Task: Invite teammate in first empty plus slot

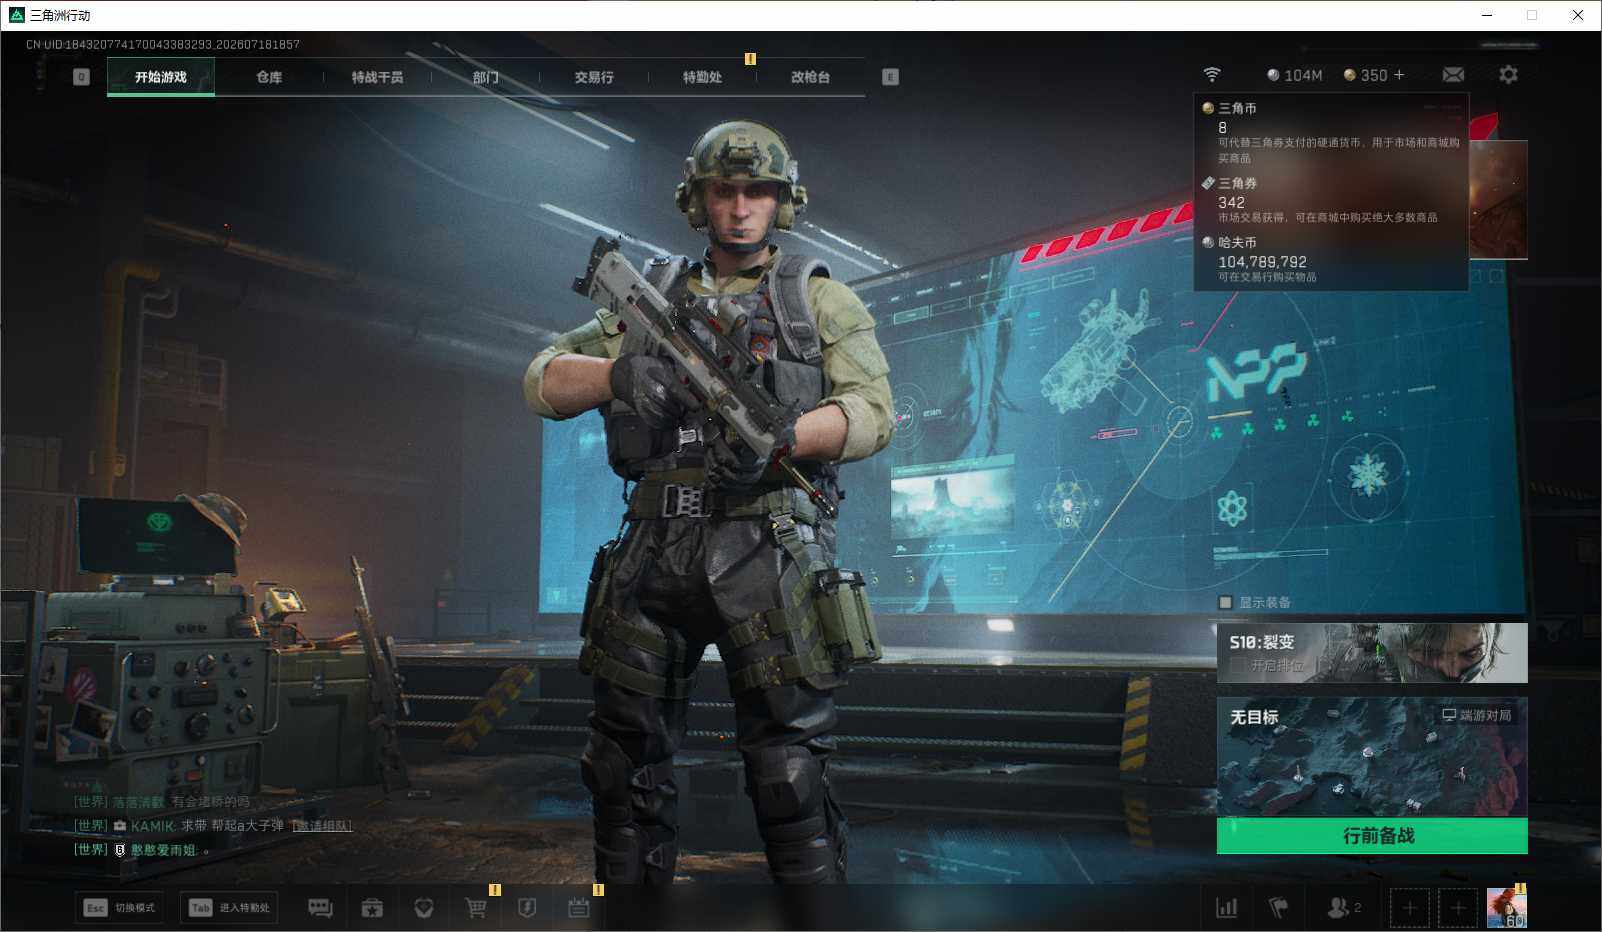Action: (x=1409, y=908)
